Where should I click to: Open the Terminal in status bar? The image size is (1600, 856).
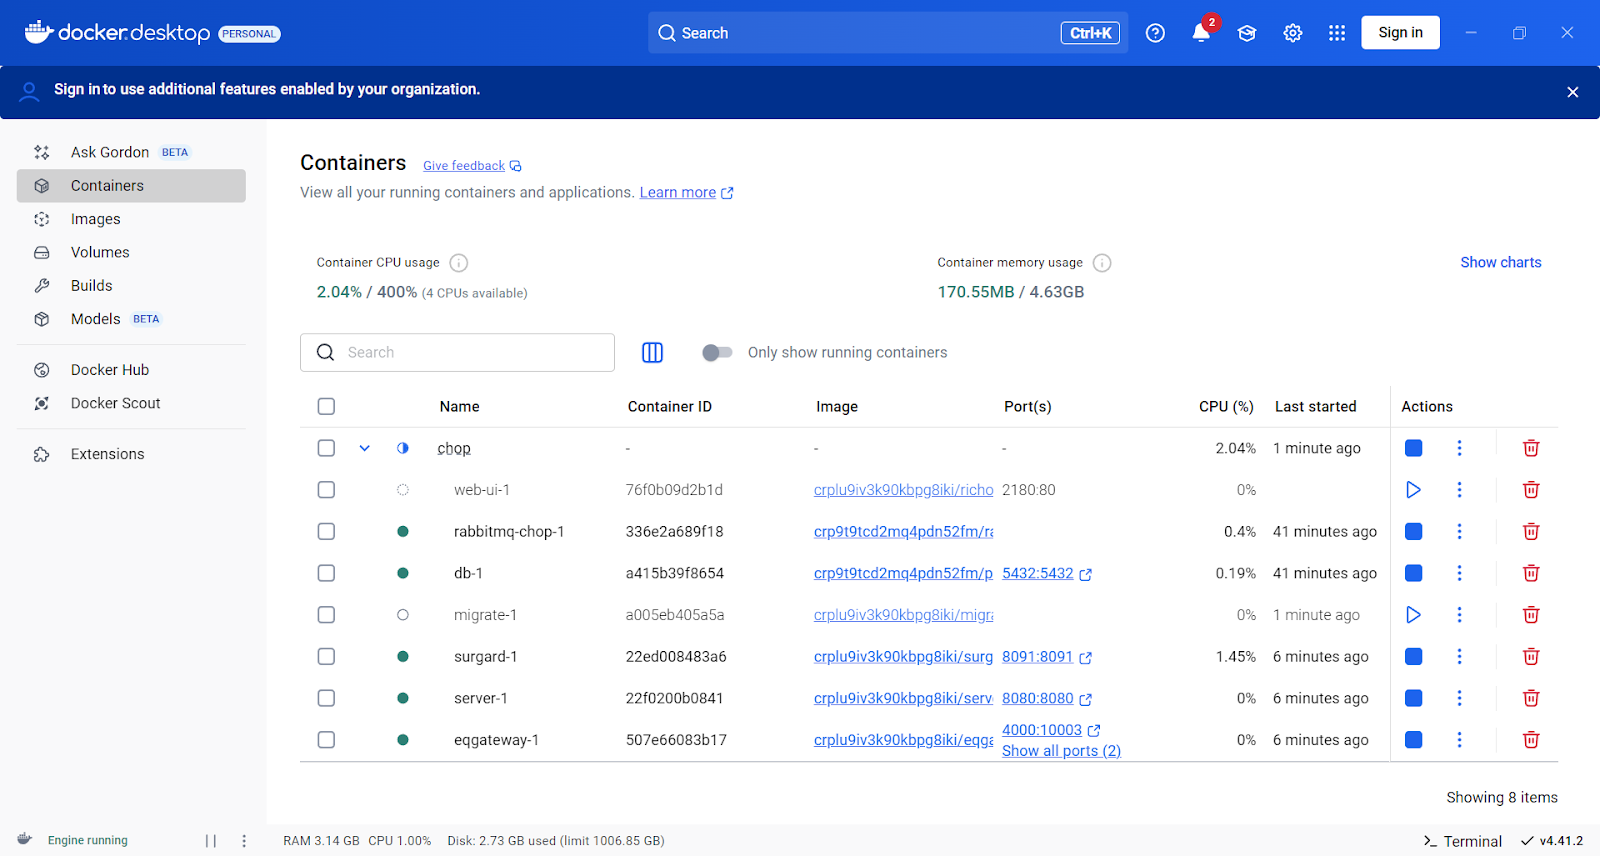pyautogui.click(x=1462, y=841)
